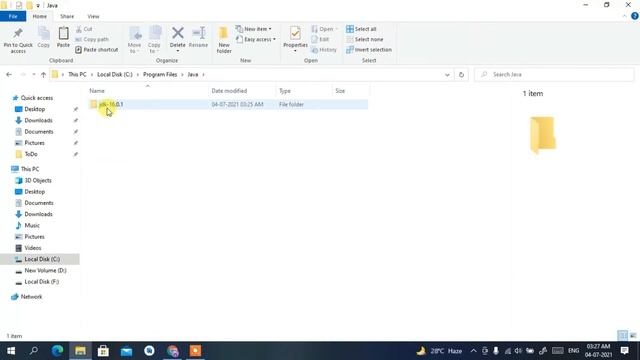Select This PC in navigation pane
640x360 pixels.
(30, 169)
